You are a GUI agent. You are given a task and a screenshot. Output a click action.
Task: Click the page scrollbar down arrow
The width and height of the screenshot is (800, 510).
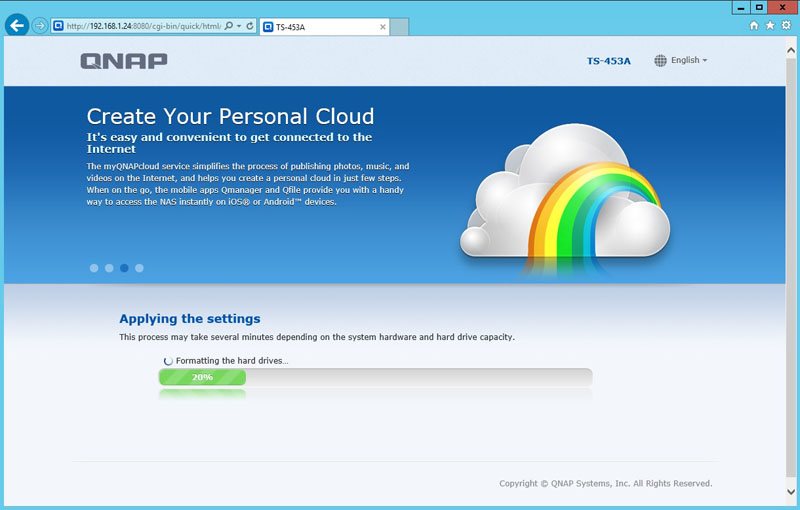[791, 492]
